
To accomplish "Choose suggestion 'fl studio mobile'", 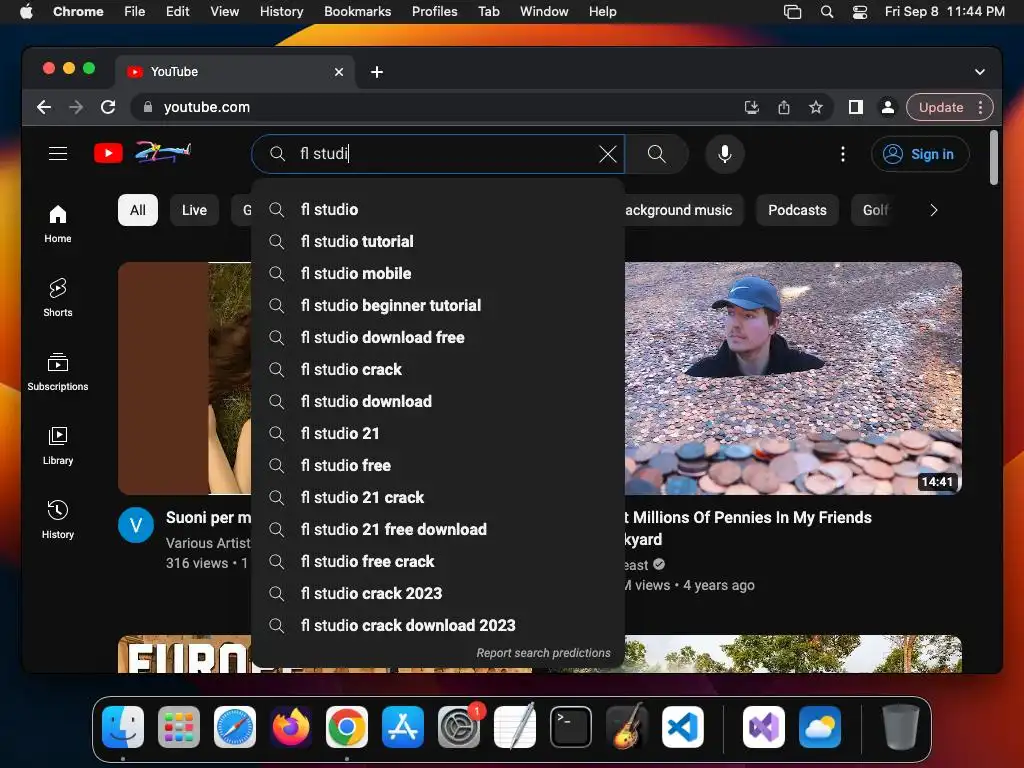I will tap(438, 274).
